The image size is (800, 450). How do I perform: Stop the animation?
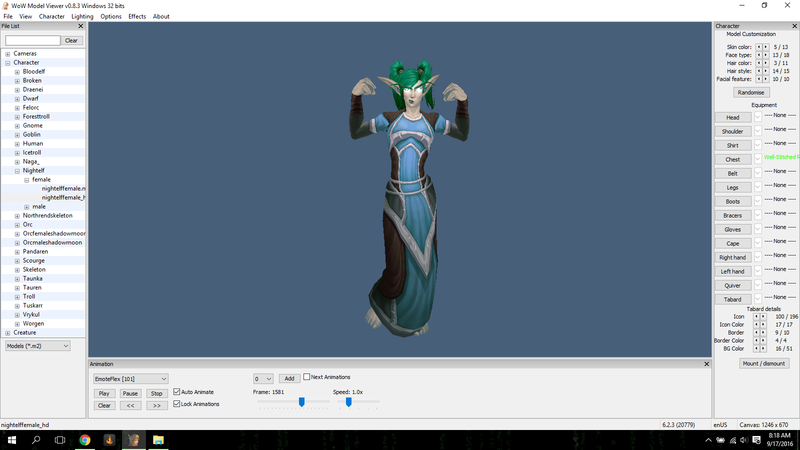pos(157,393)
